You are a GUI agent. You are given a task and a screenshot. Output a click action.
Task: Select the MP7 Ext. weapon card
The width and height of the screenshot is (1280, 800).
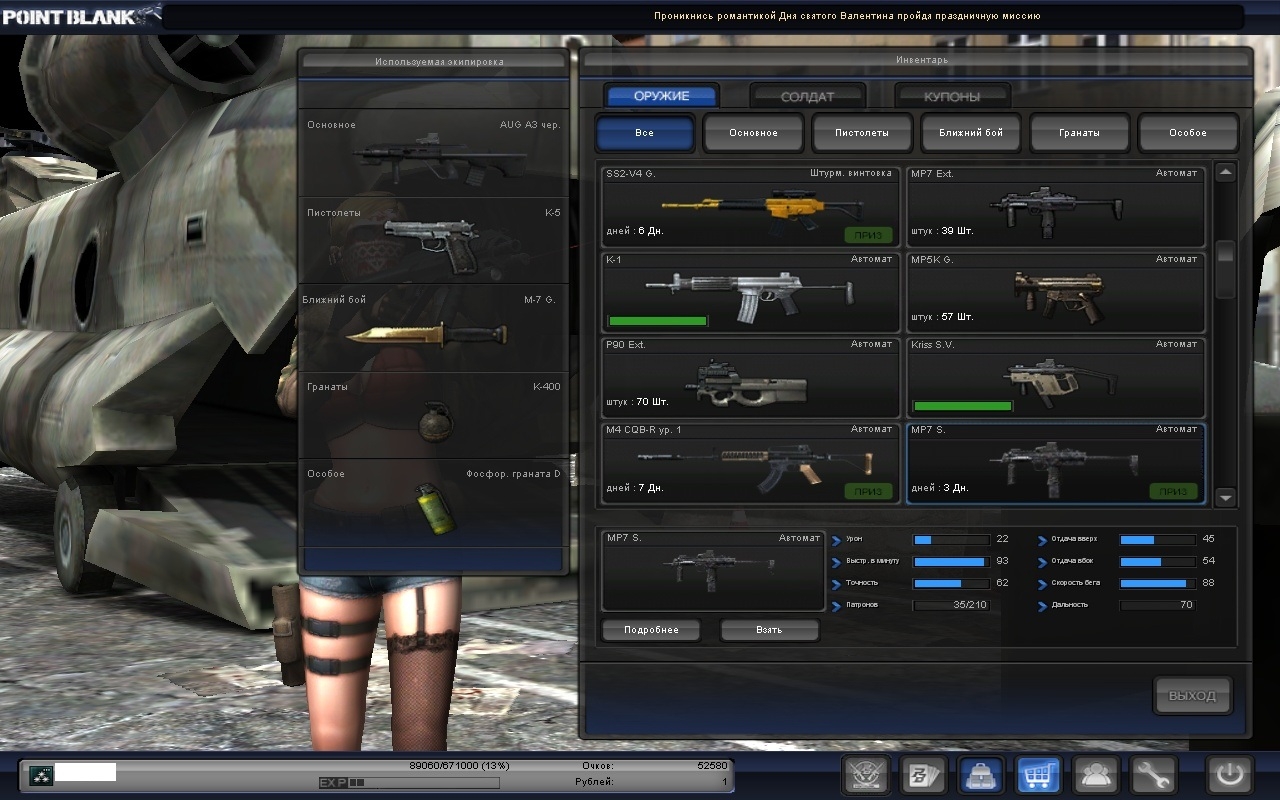[1055, 206]
